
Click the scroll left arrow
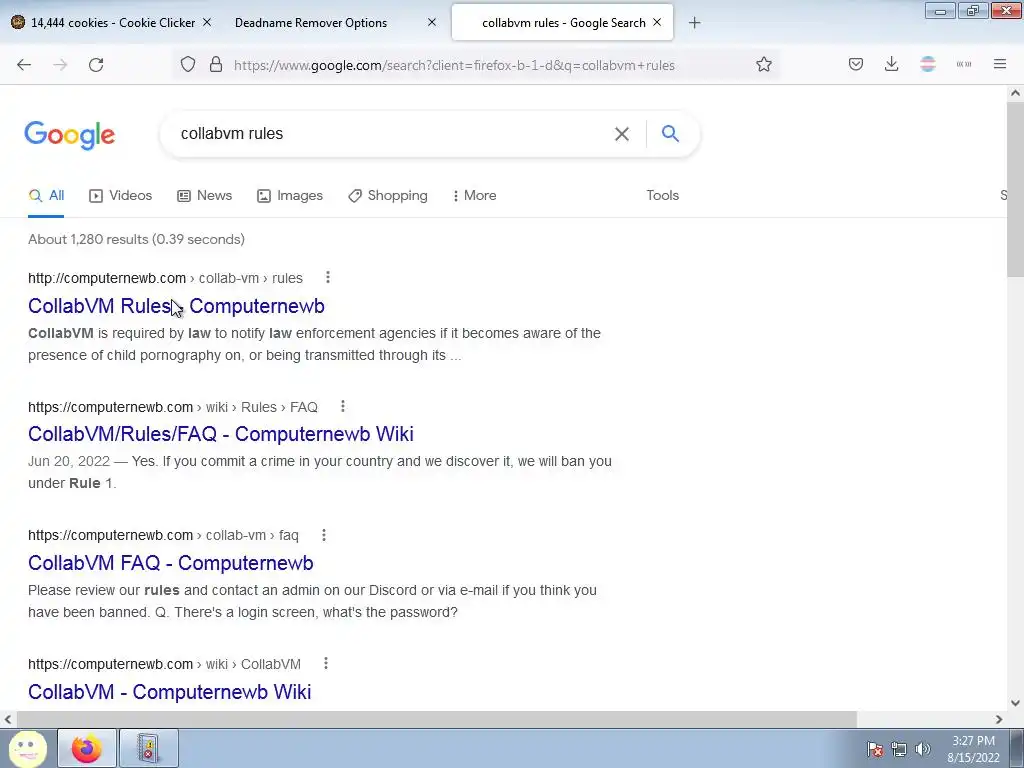(8, 719)
